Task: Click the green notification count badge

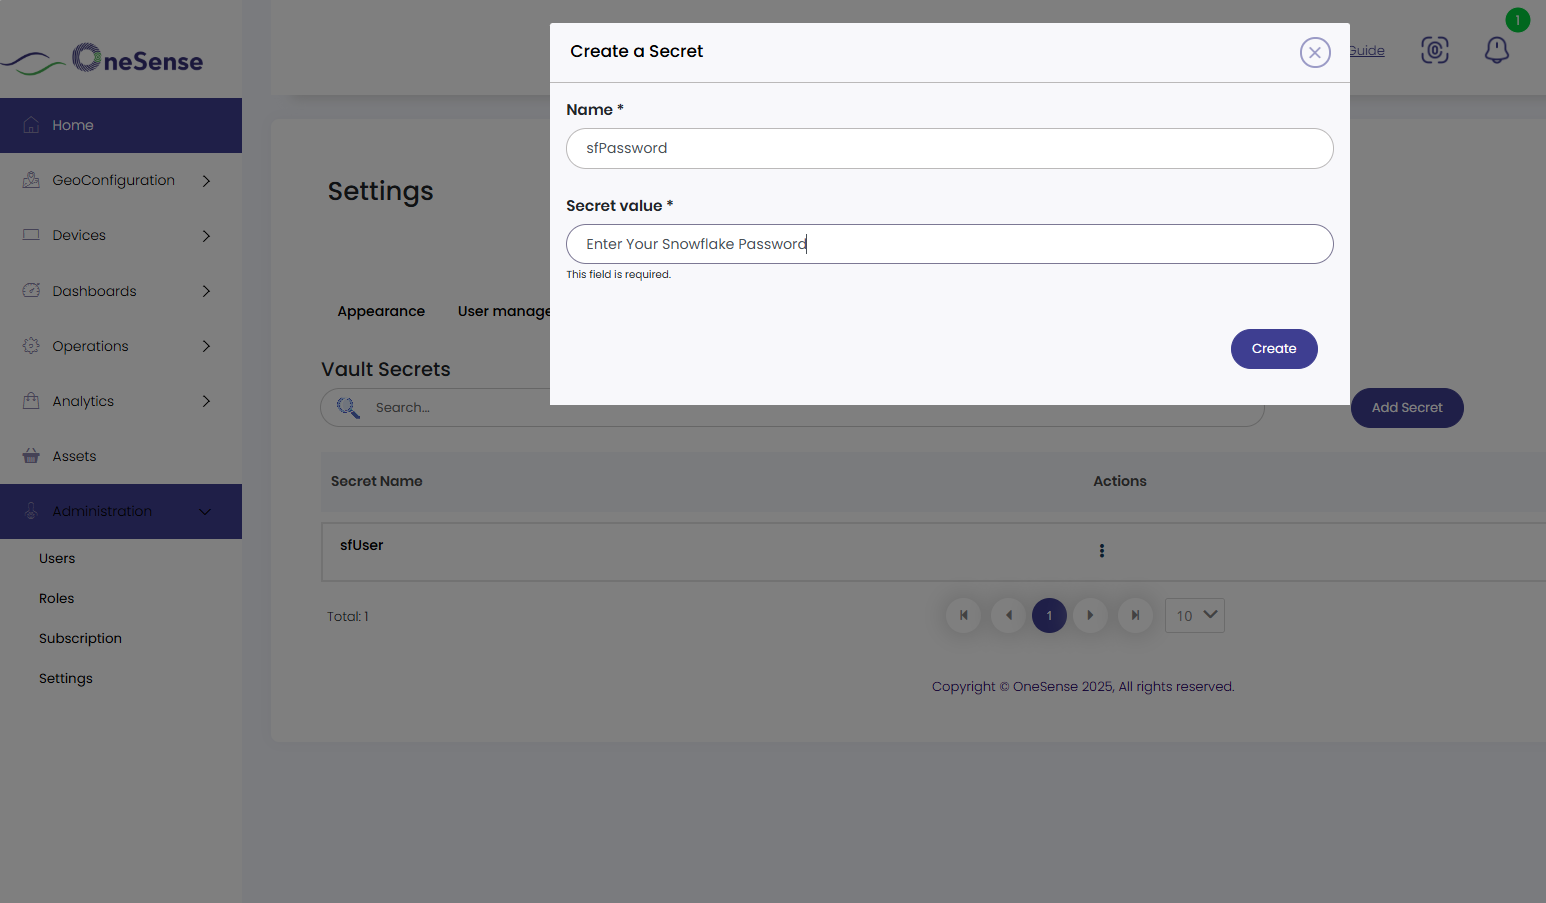Action: (1518, 20)
